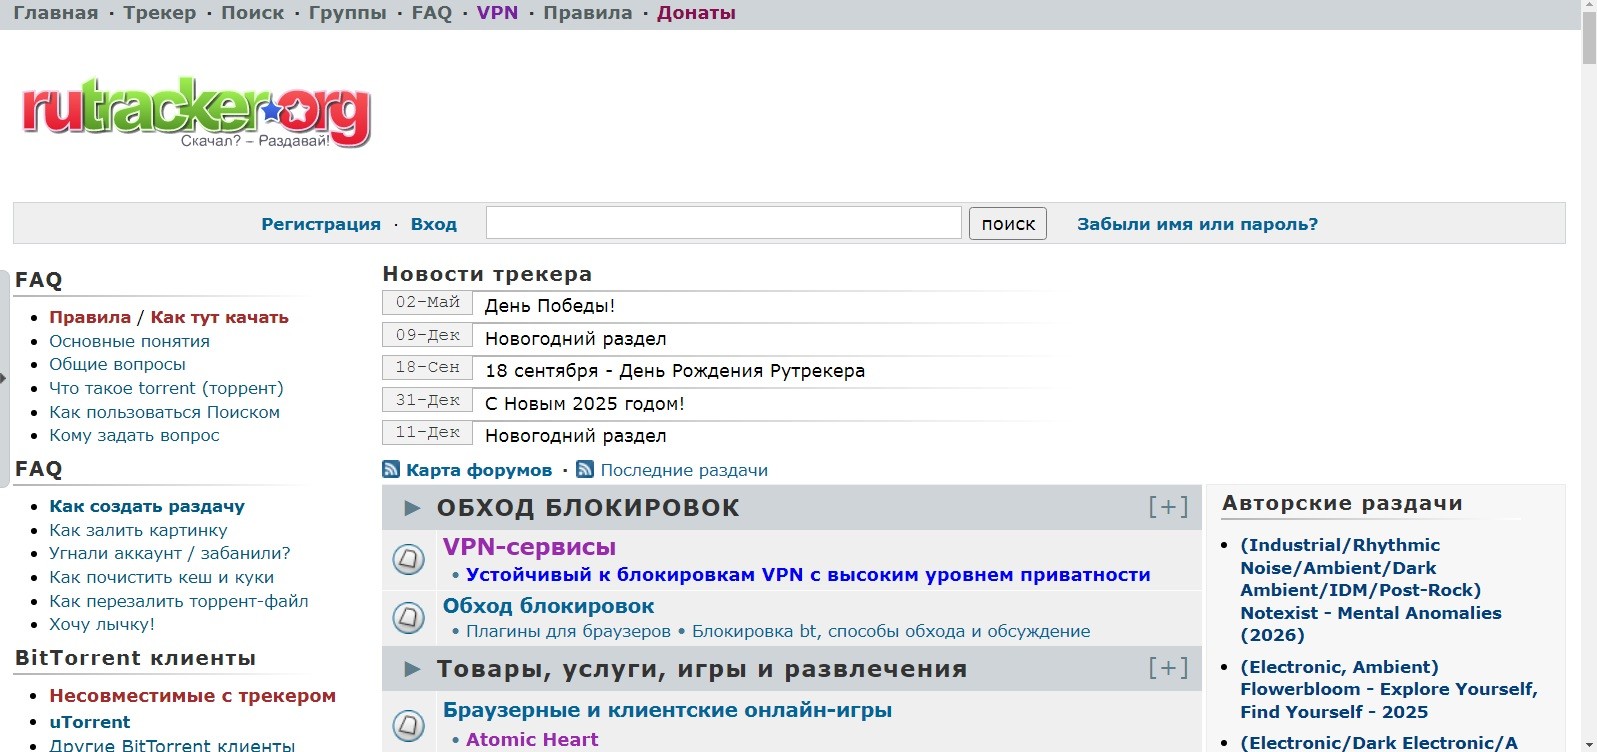
Task: Open RSS icon next to Последние раздачи
Action: pos(585,469)
